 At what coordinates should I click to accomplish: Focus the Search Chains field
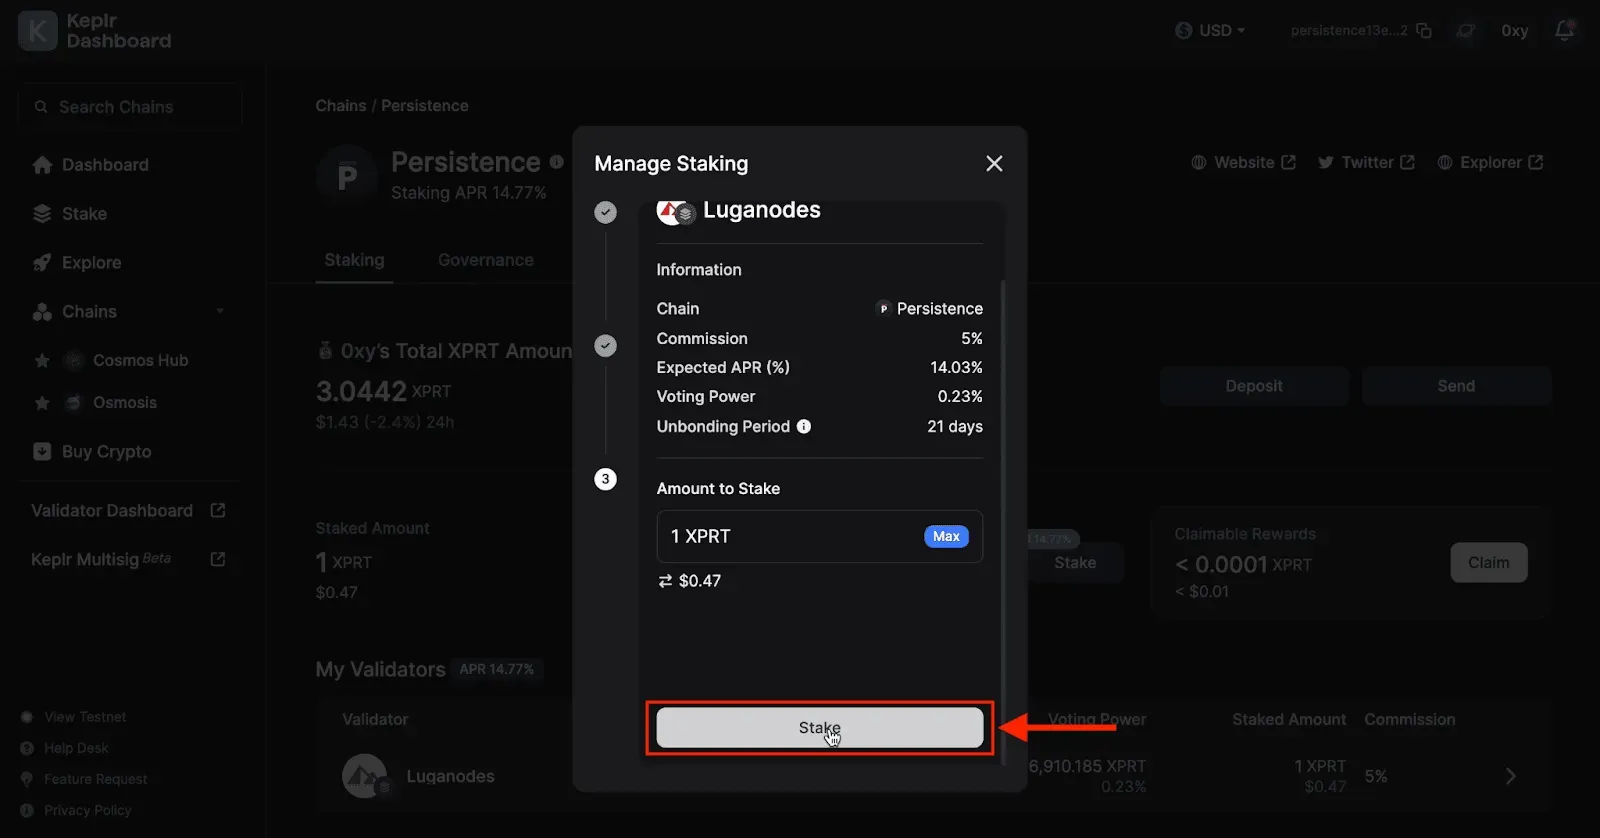point(130,107)
